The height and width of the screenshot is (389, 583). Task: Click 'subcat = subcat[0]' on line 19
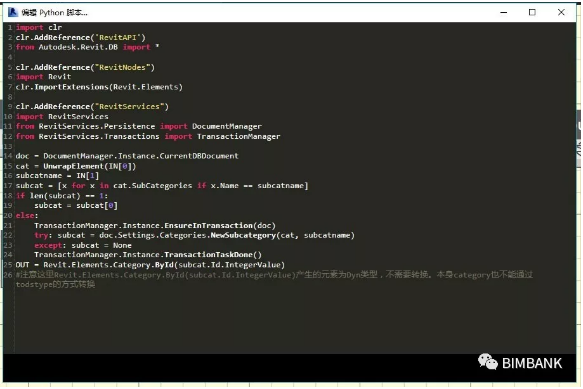point(76,206)
